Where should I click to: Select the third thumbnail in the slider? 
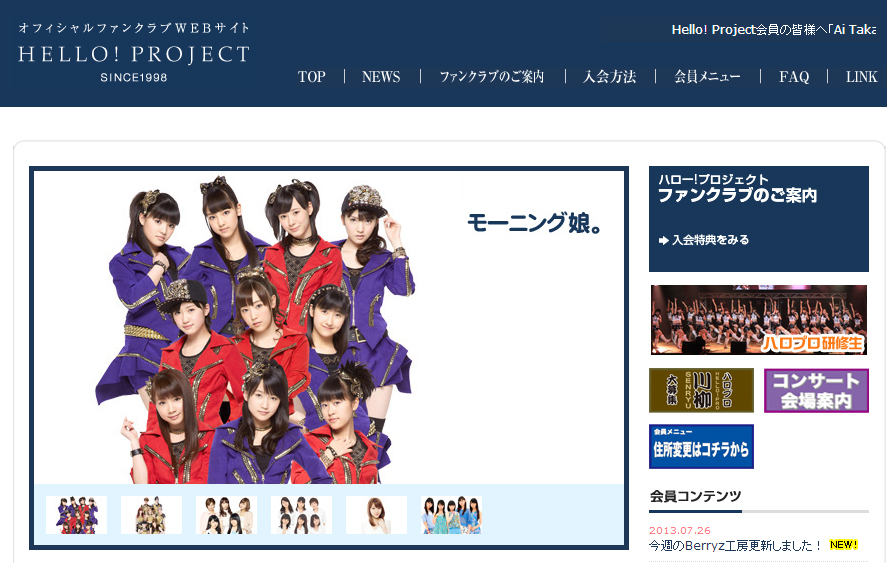pos(226,515)
